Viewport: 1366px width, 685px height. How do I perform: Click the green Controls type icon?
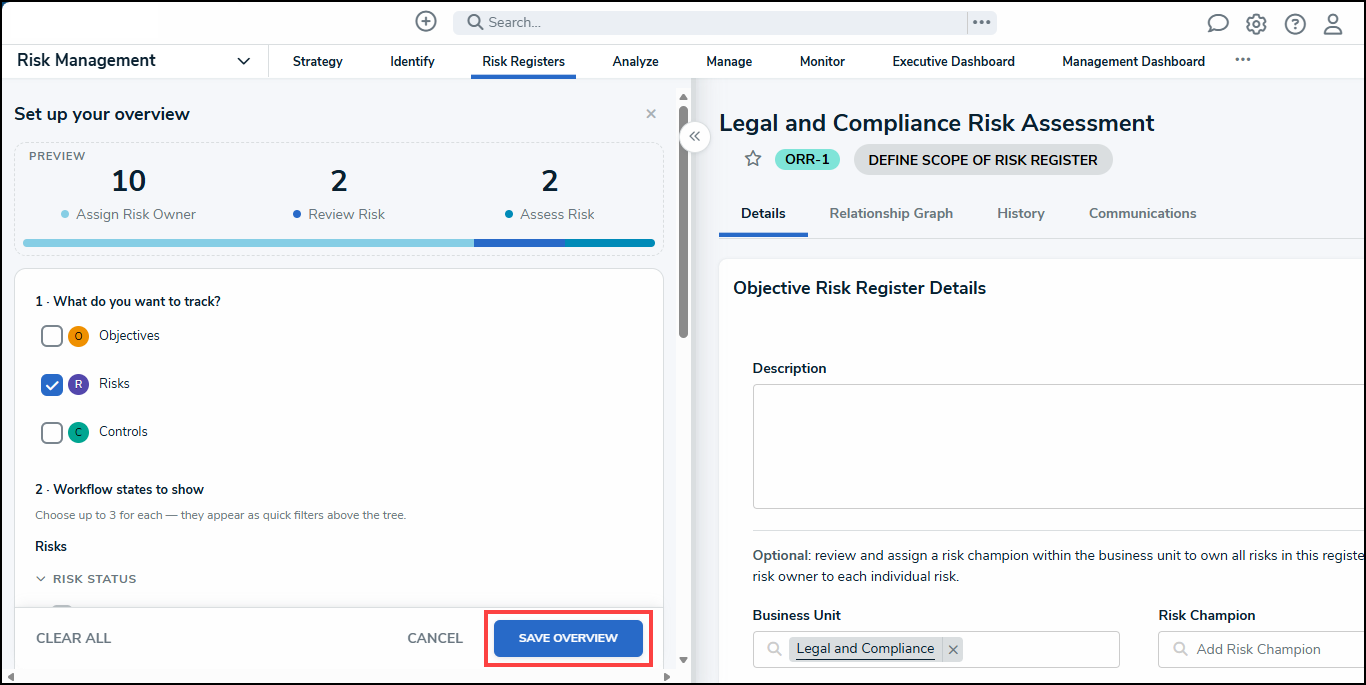coord(79,432)
